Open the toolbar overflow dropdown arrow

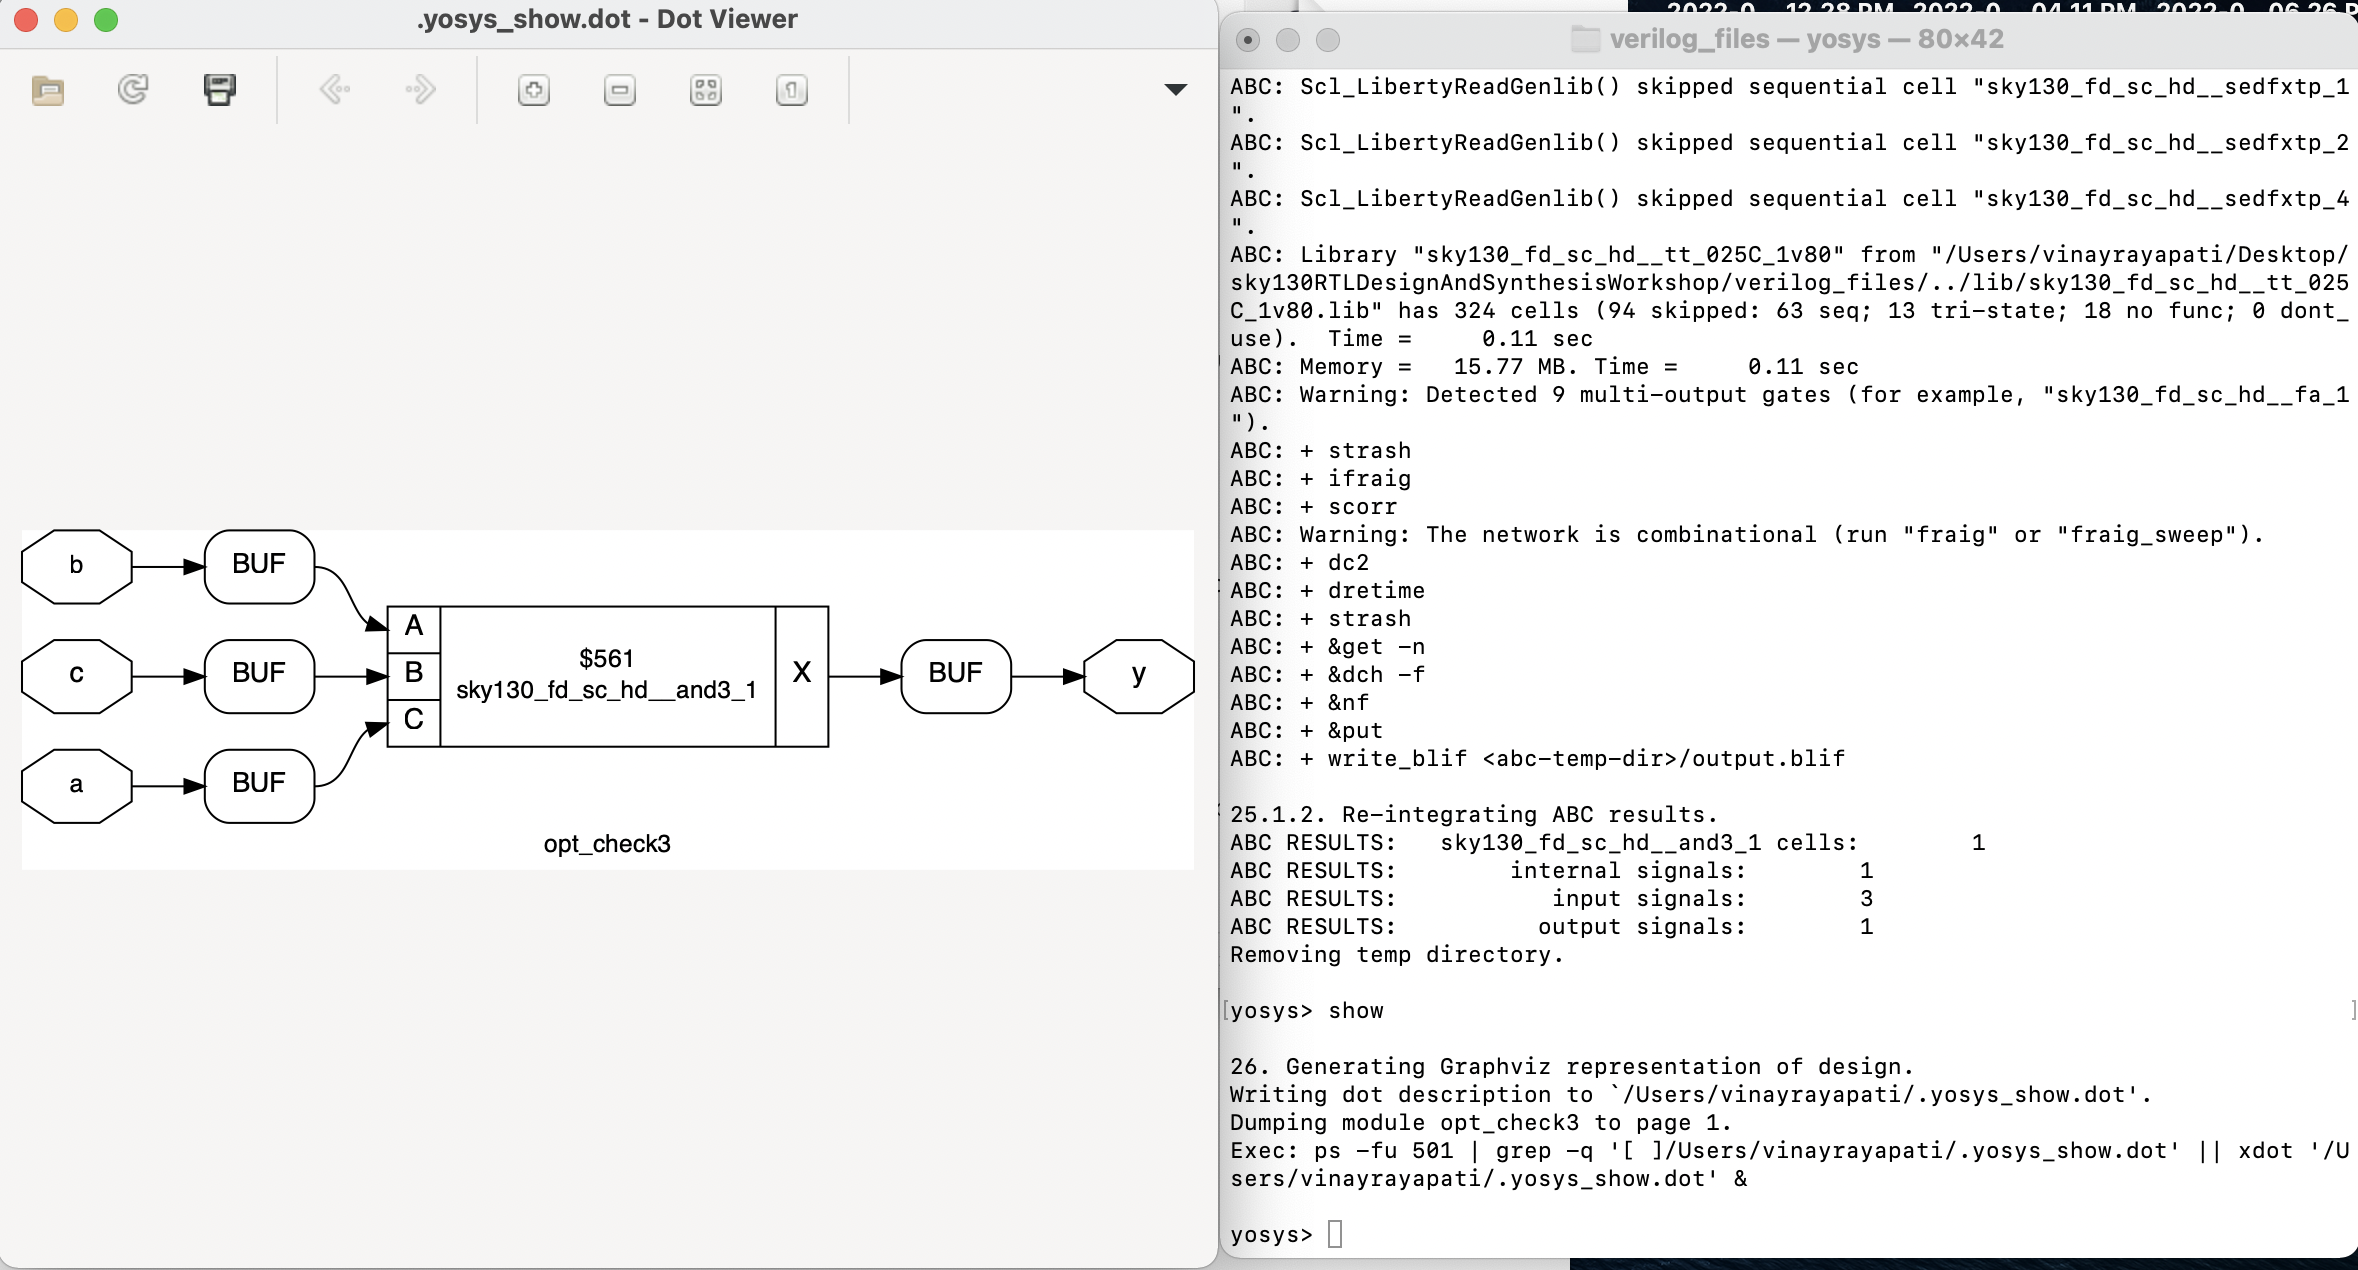tap(1175, 91)
